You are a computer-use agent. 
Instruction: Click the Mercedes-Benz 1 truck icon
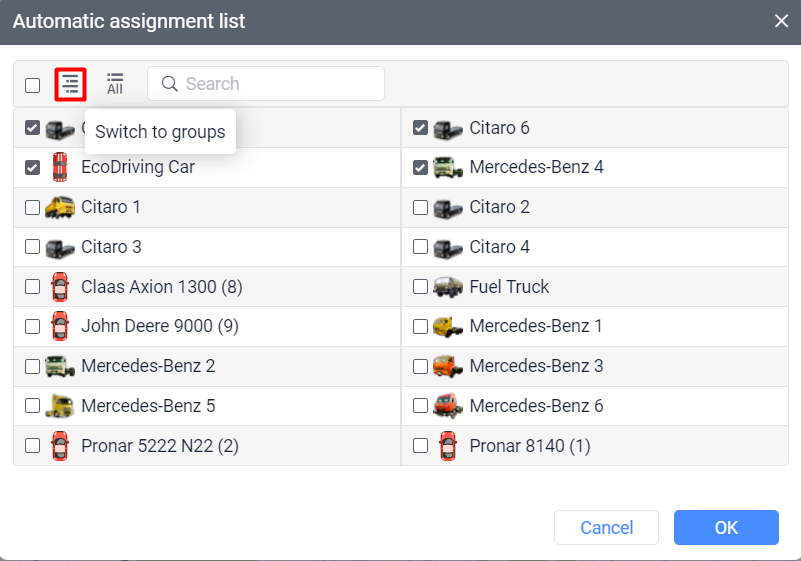(448, 326)
